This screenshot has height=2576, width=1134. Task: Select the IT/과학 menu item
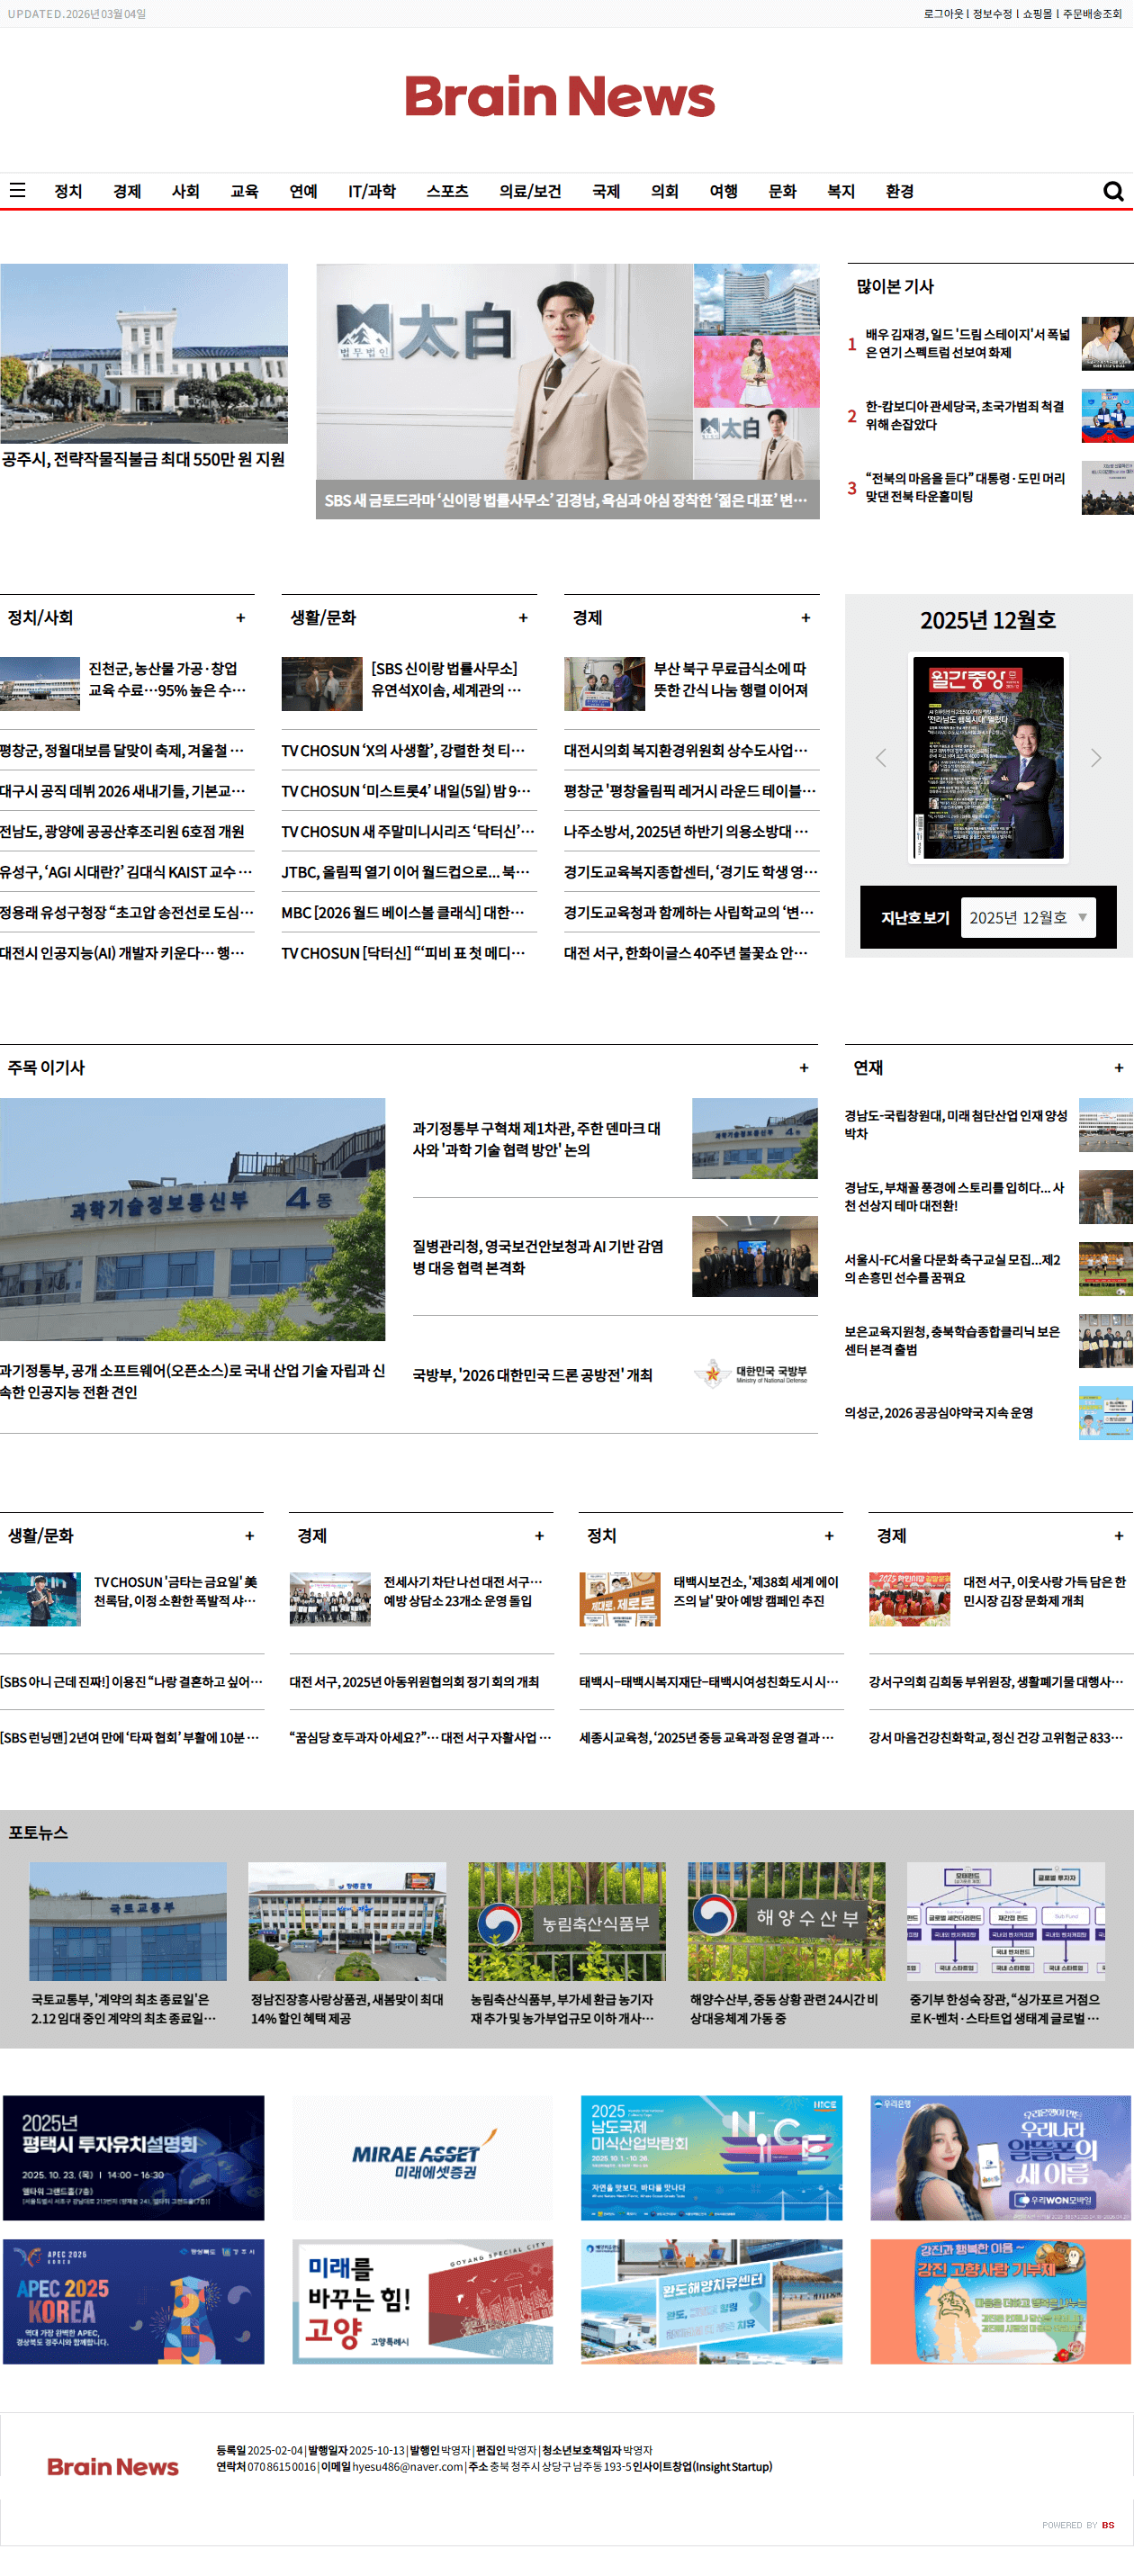pos(371,191)
